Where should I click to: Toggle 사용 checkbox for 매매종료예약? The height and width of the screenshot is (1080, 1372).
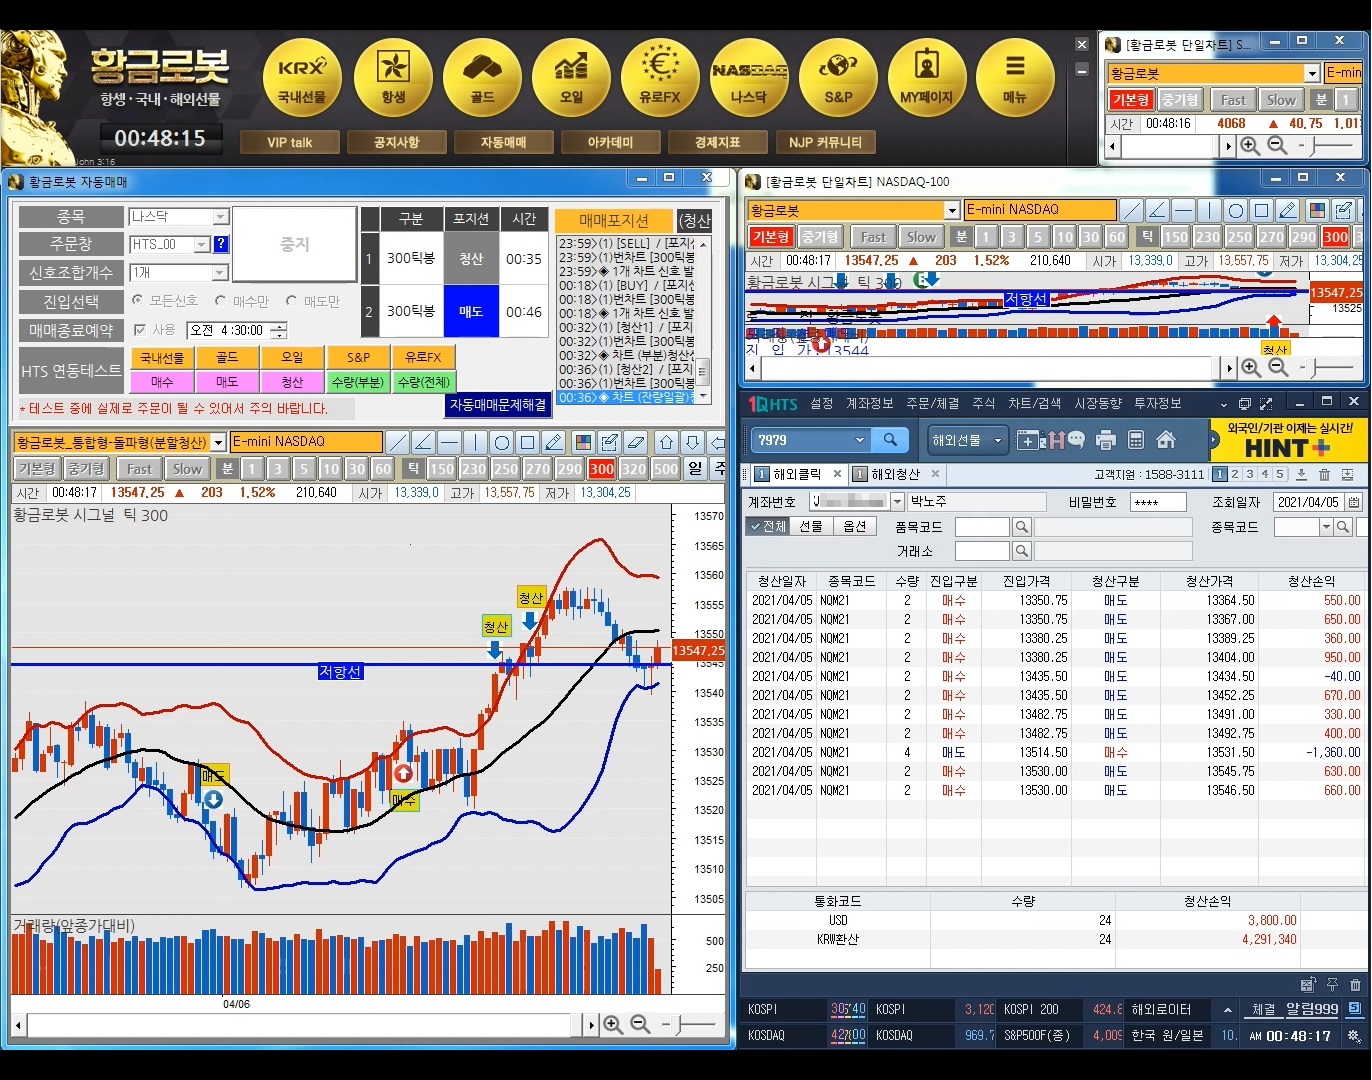[139, 330]
